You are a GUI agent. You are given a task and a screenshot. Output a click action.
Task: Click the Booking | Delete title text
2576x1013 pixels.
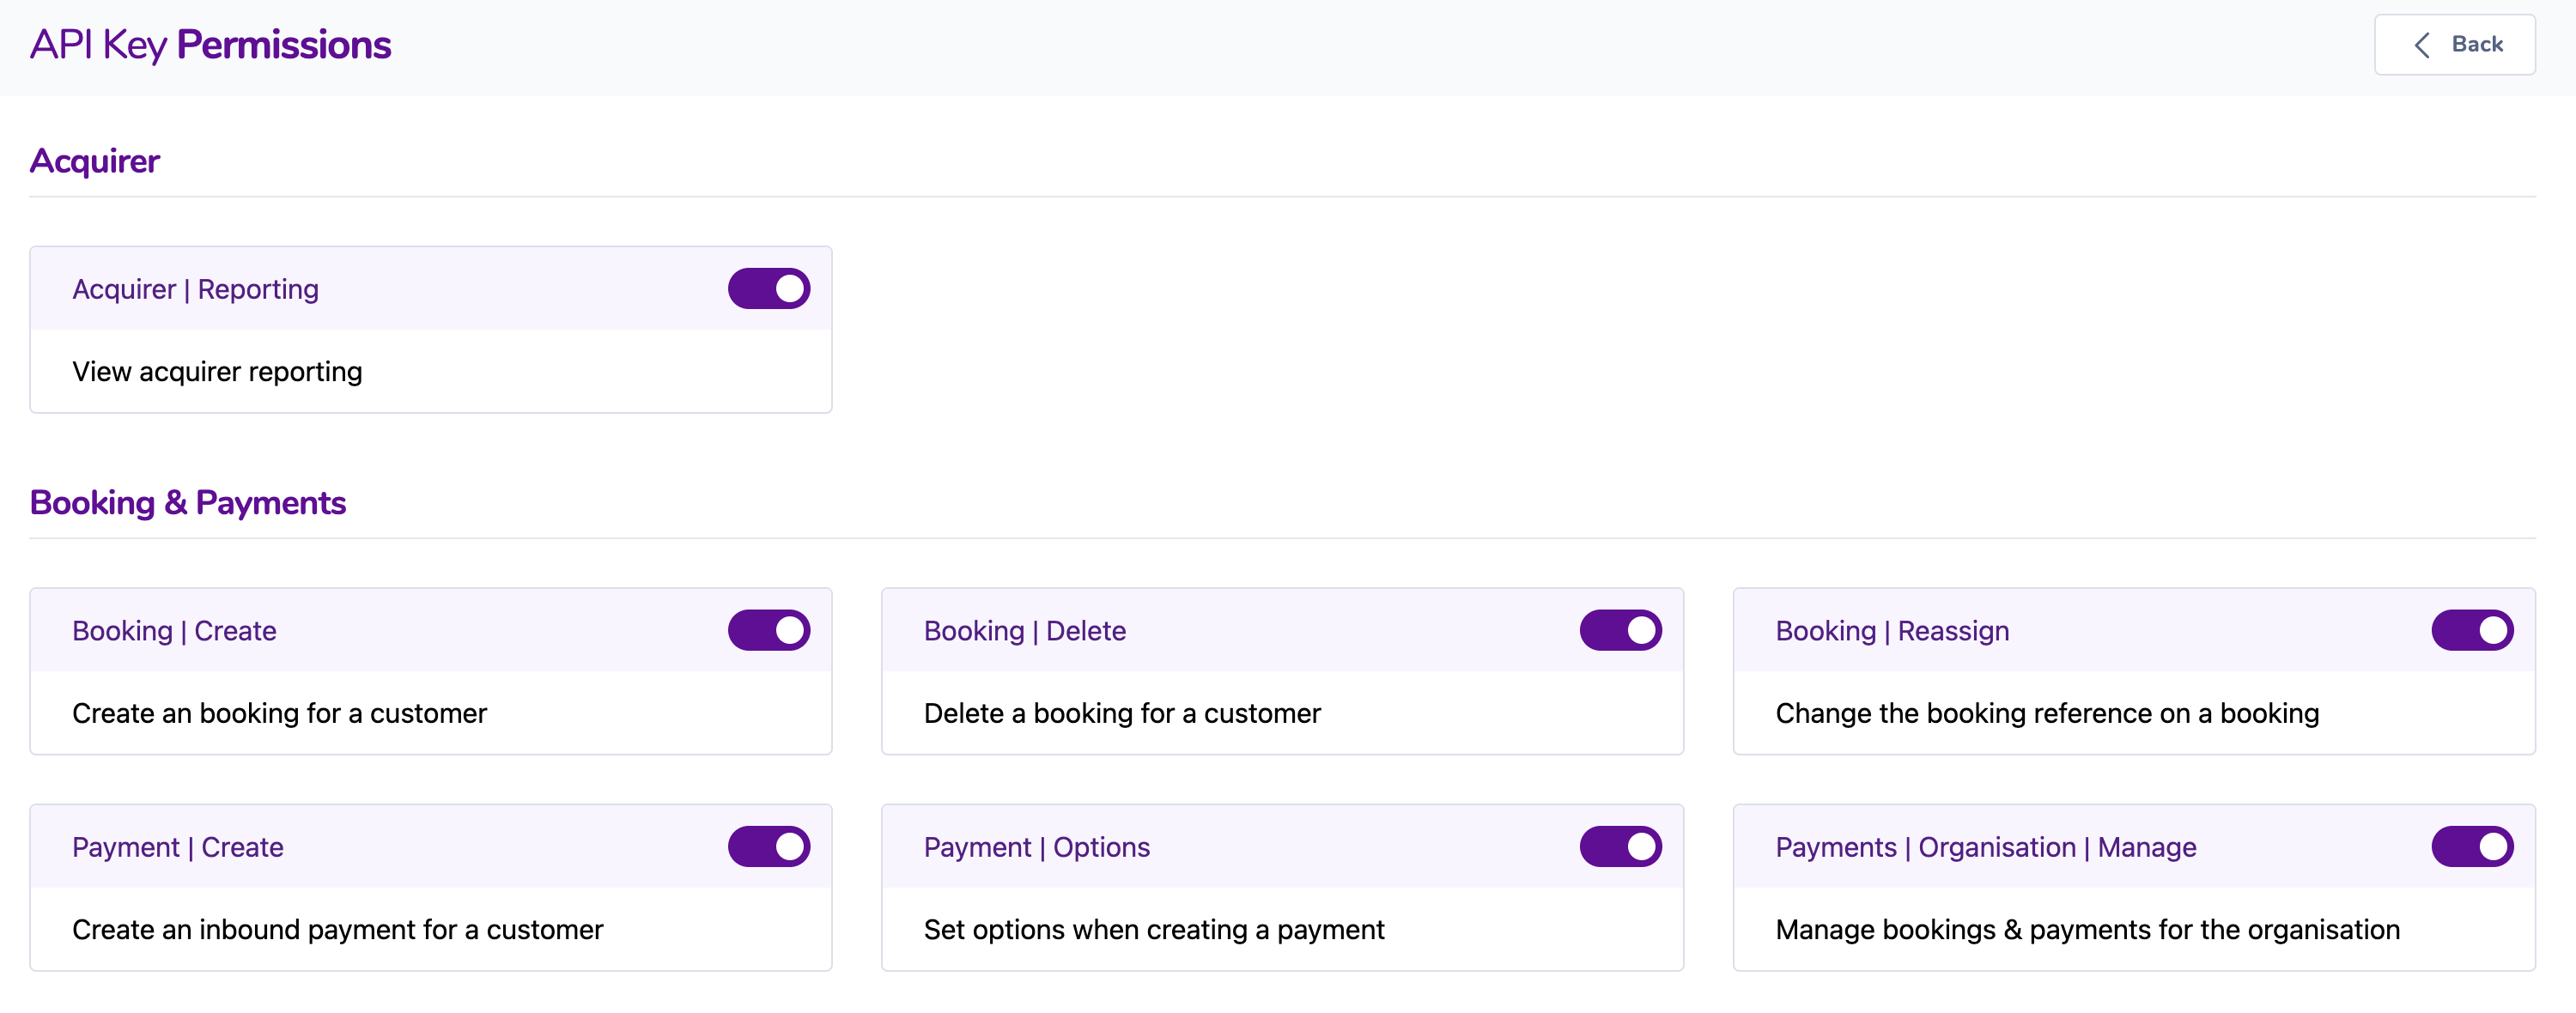[1025, 631]
